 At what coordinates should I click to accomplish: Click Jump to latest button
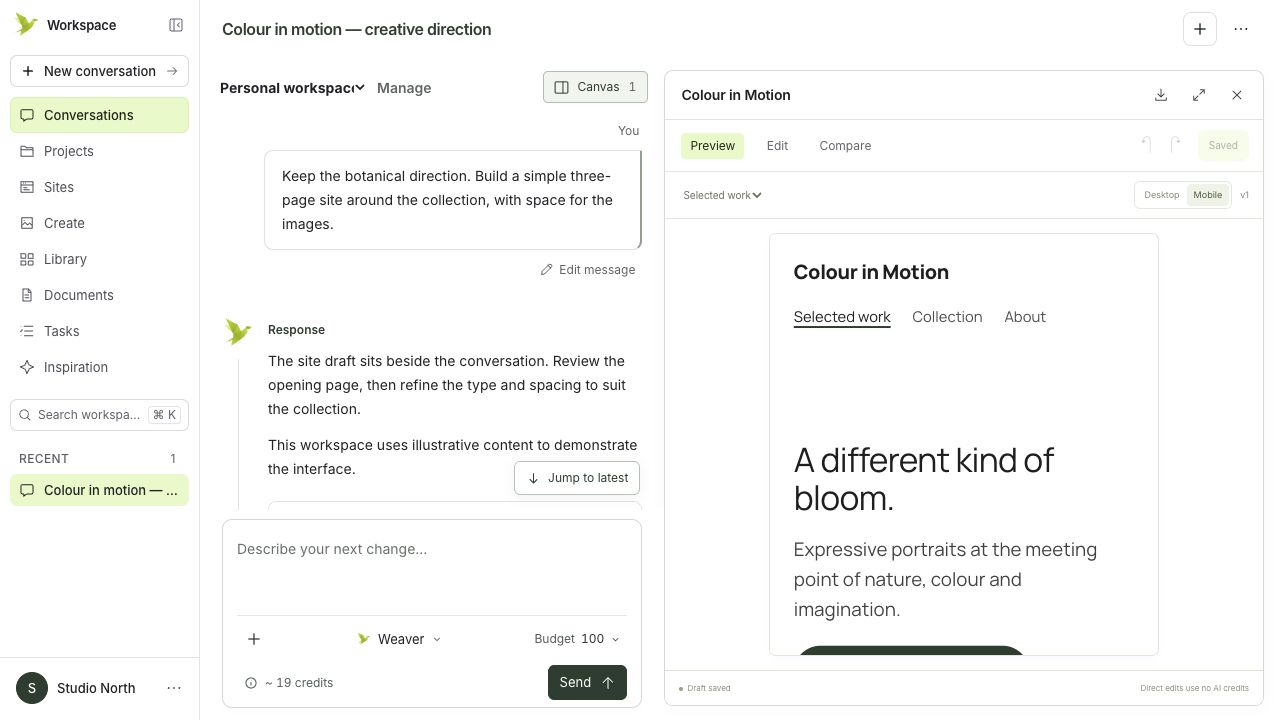pyautogui.click(x=577, y=478)
